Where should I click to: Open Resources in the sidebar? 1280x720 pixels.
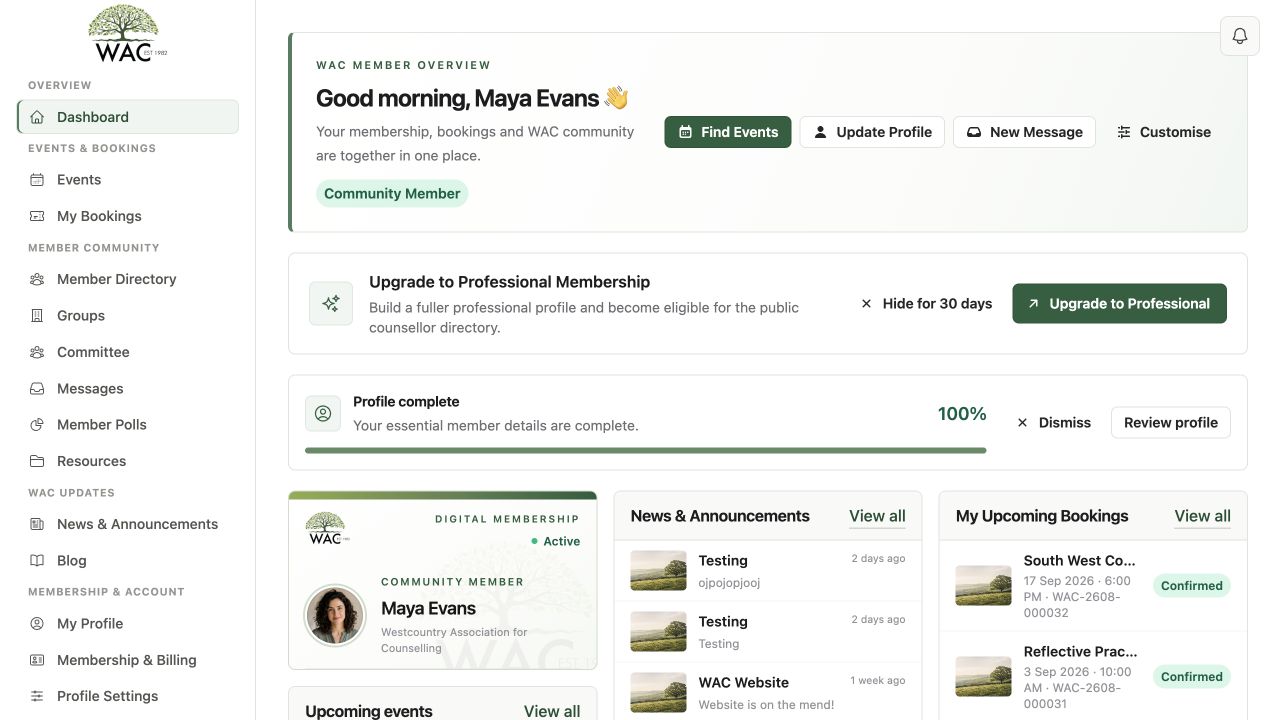(128, 461)
